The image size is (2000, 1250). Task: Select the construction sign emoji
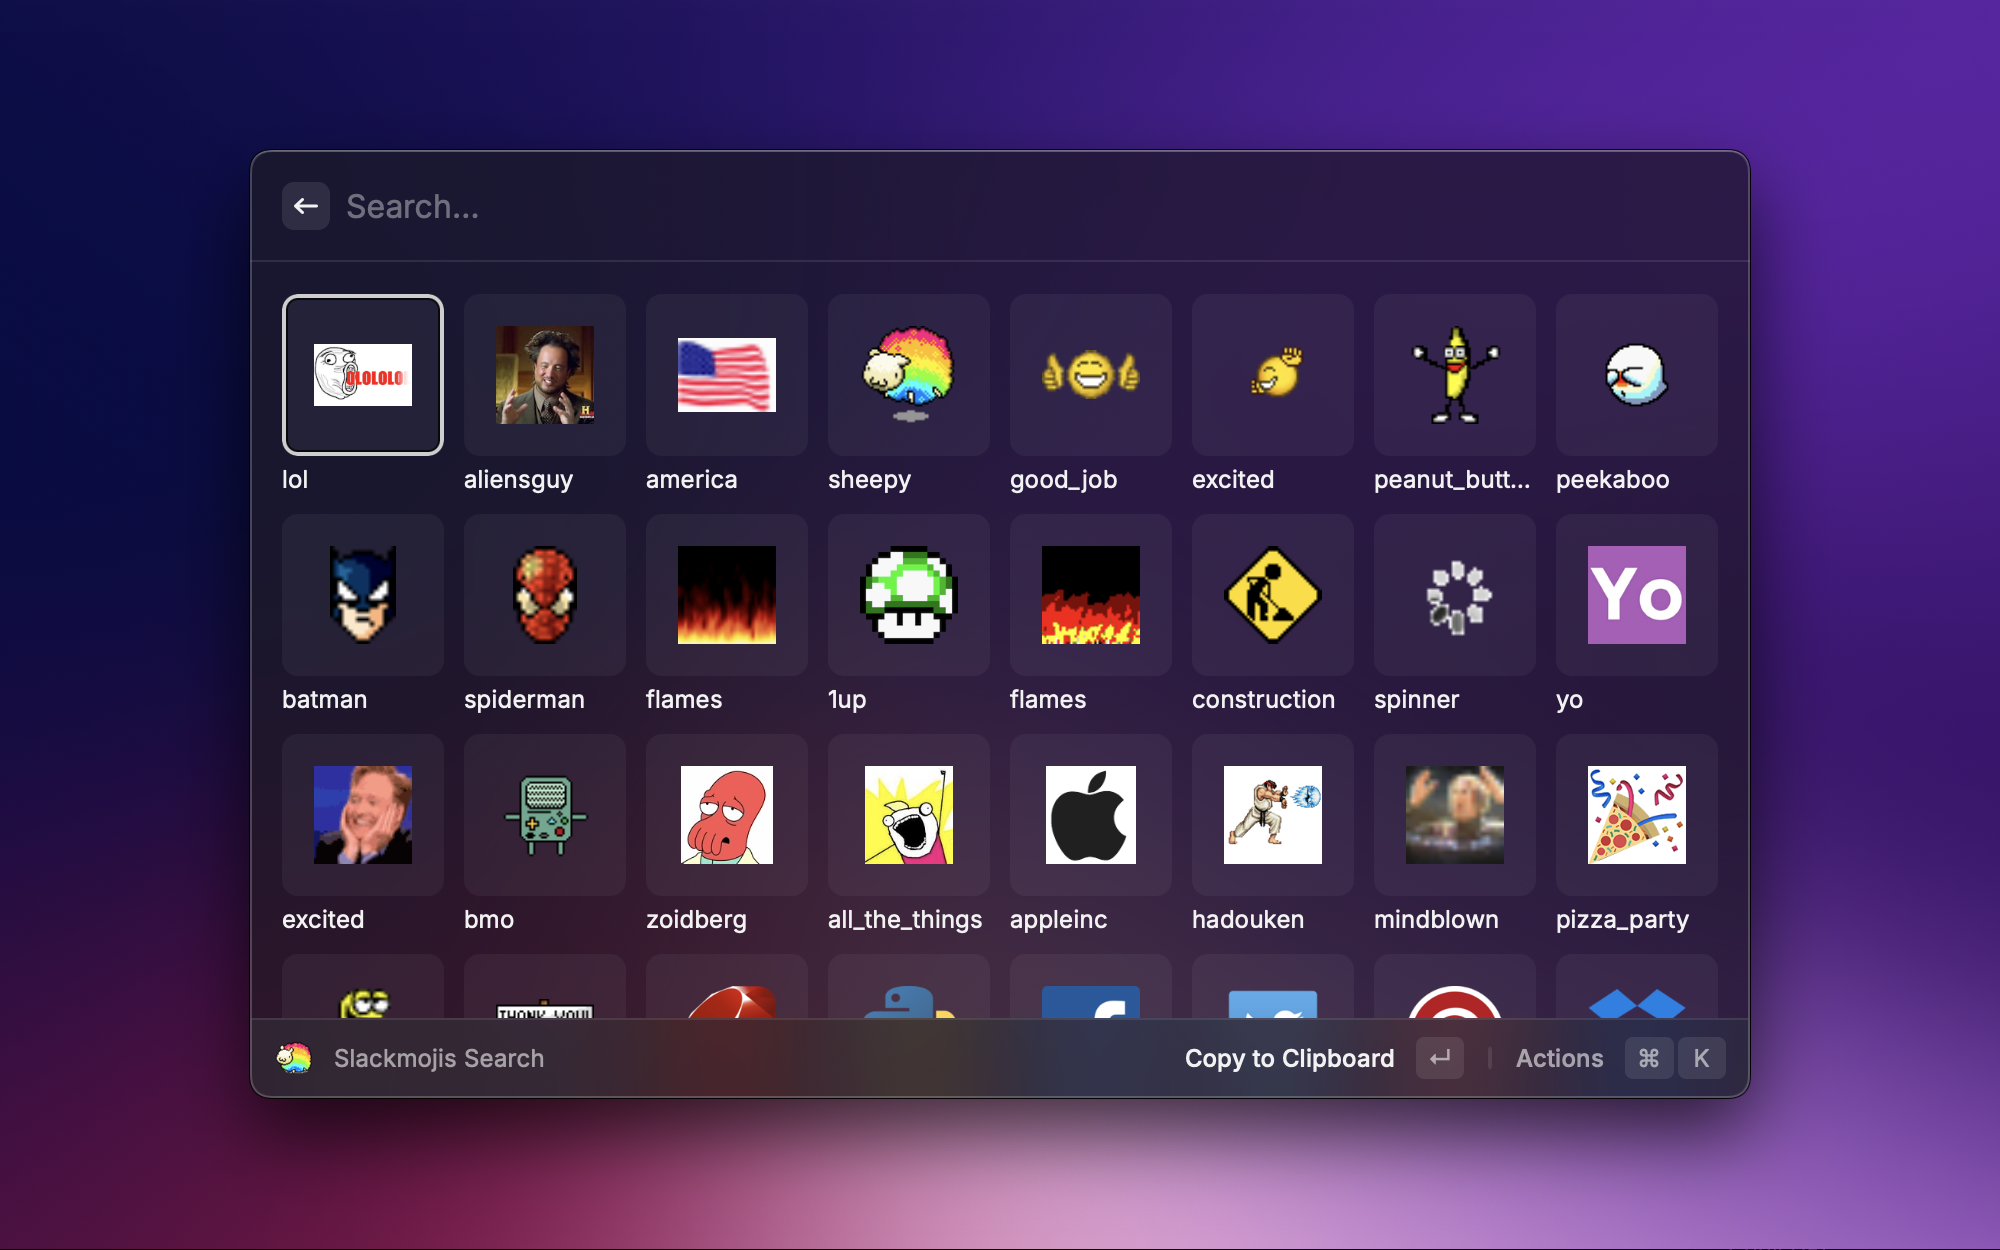[x=1273, y=595]
